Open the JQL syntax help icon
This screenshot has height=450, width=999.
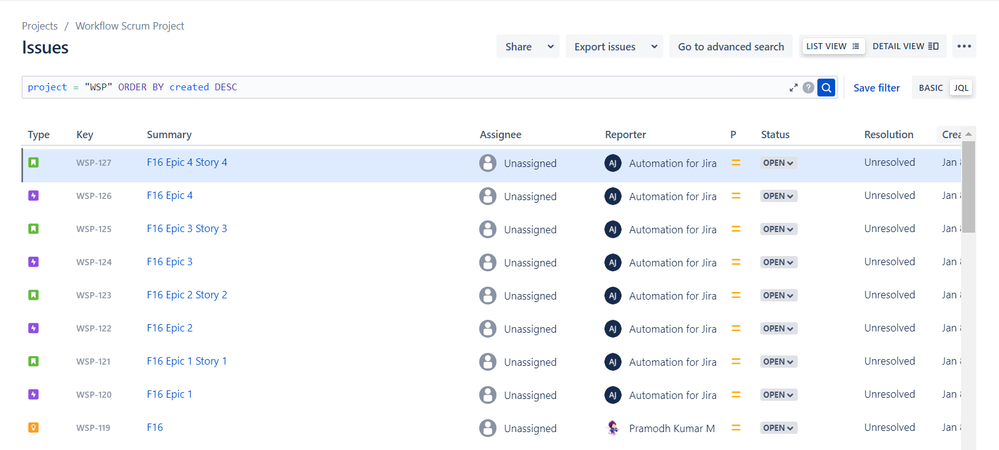(x=809, y=87)
